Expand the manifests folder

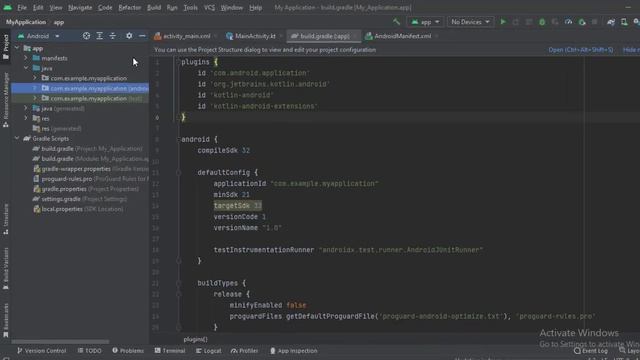click(x=26, y=58)
